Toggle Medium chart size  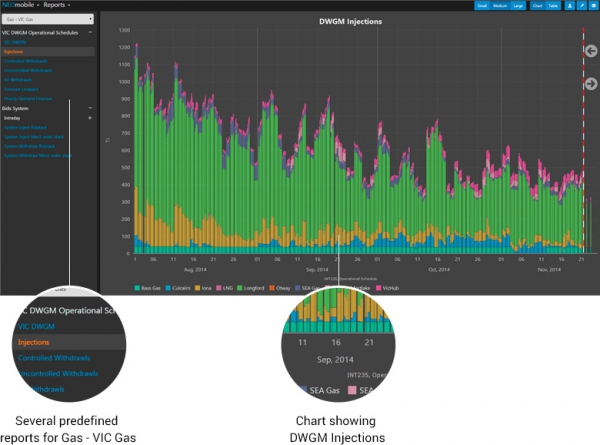tap(500, 6)
